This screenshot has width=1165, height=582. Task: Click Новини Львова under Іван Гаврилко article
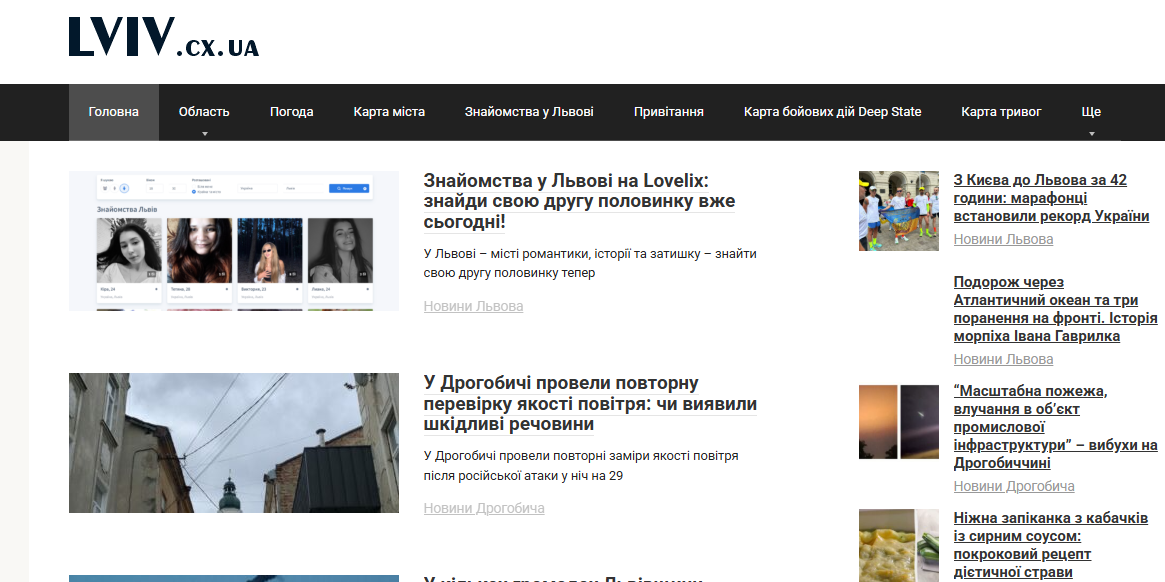click(x=1003, y=360)
